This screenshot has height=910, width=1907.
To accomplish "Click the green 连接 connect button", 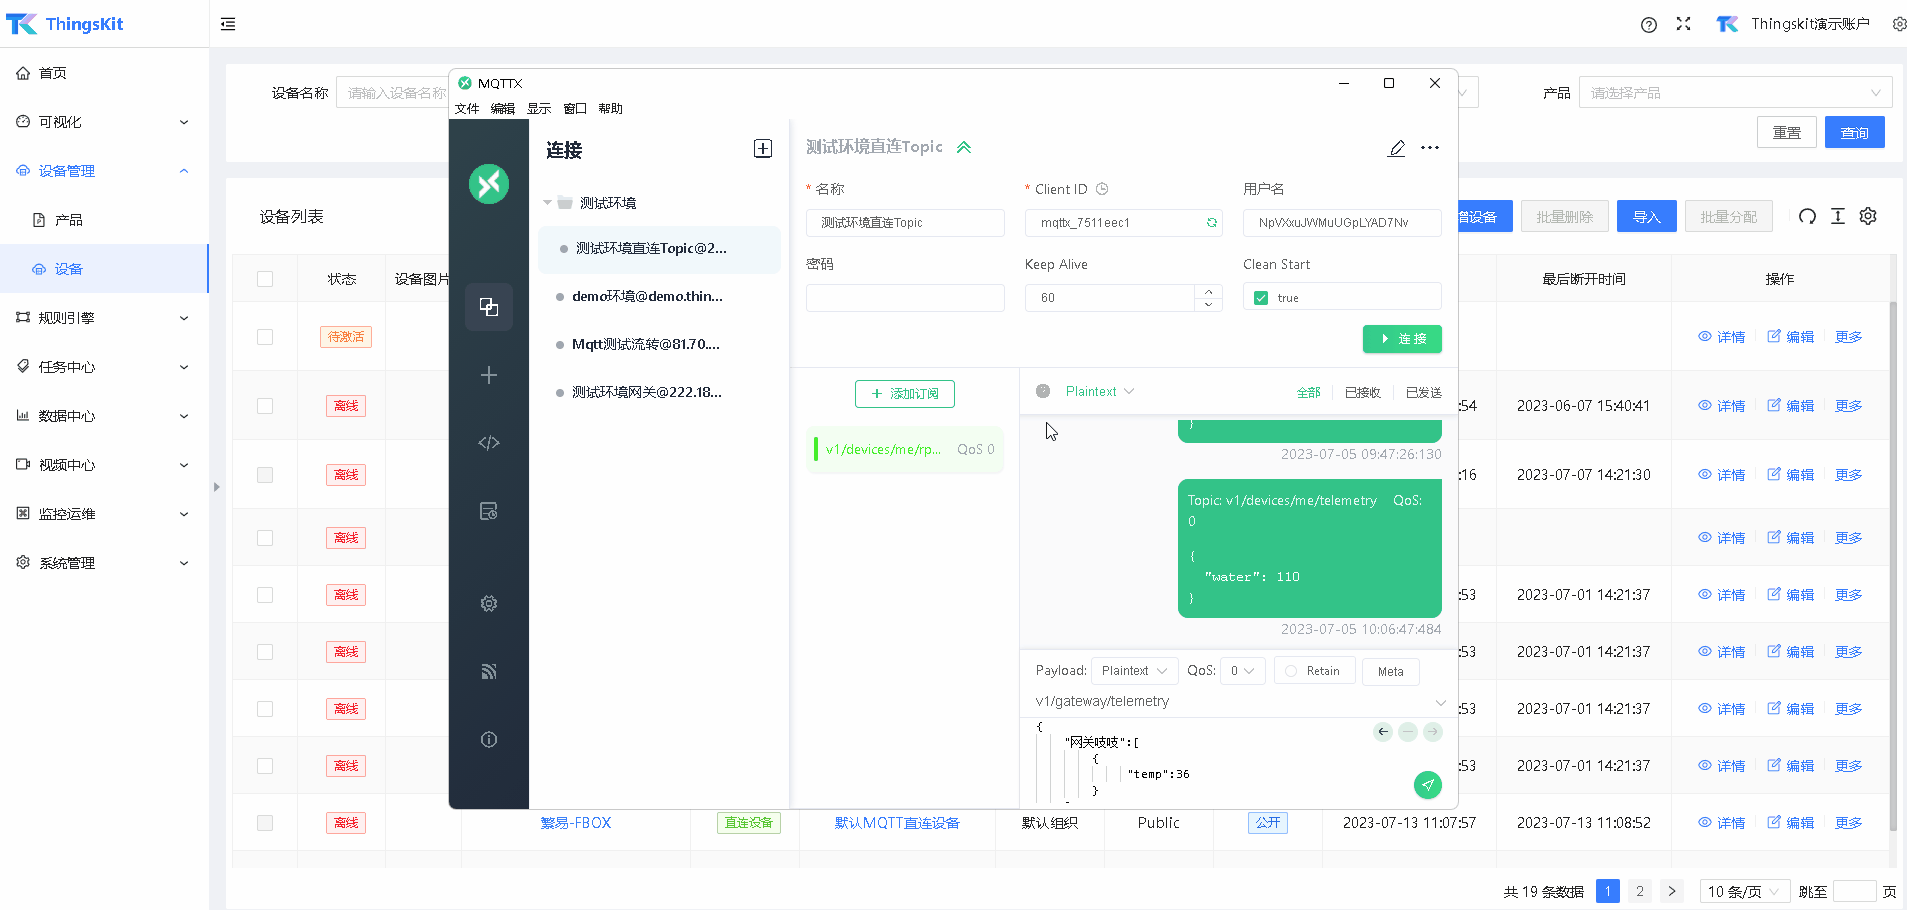I will pyautogui.click(x=1402, y=339).
